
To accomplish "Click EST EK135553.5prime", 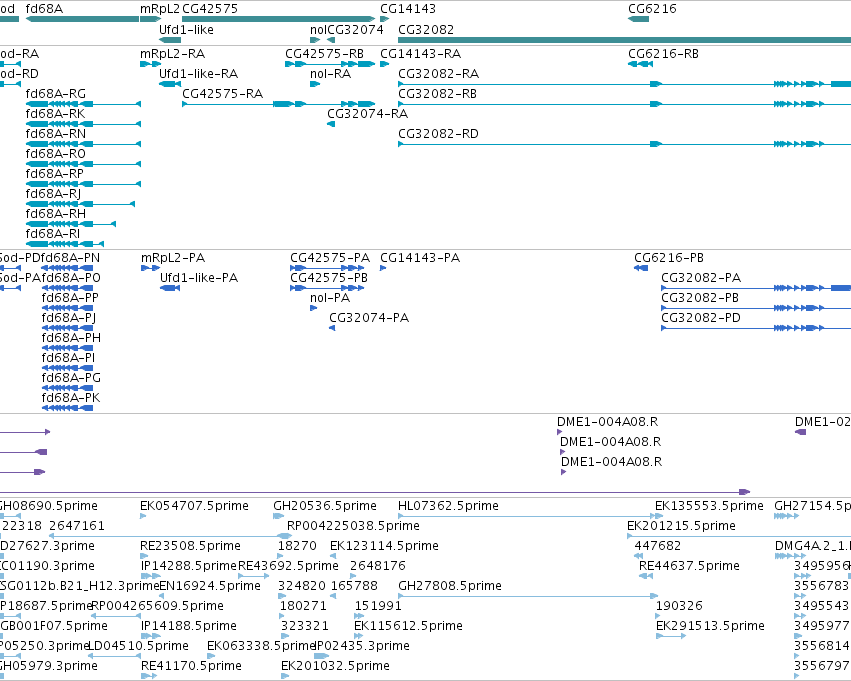I will (709, 506).
